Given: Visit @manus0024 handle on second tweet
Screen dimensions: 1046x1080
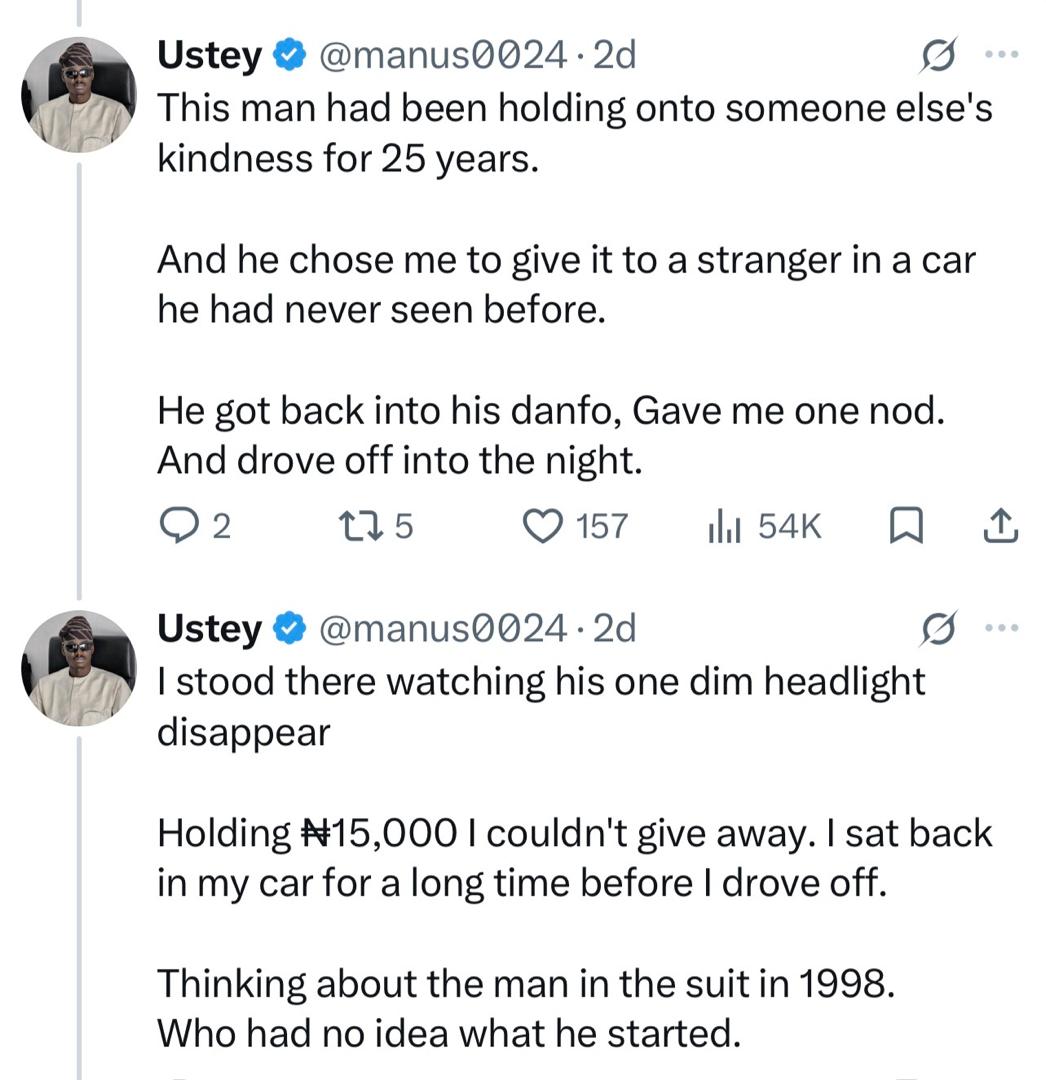Looking at the screenshot, I should click(x=443, y=629).
